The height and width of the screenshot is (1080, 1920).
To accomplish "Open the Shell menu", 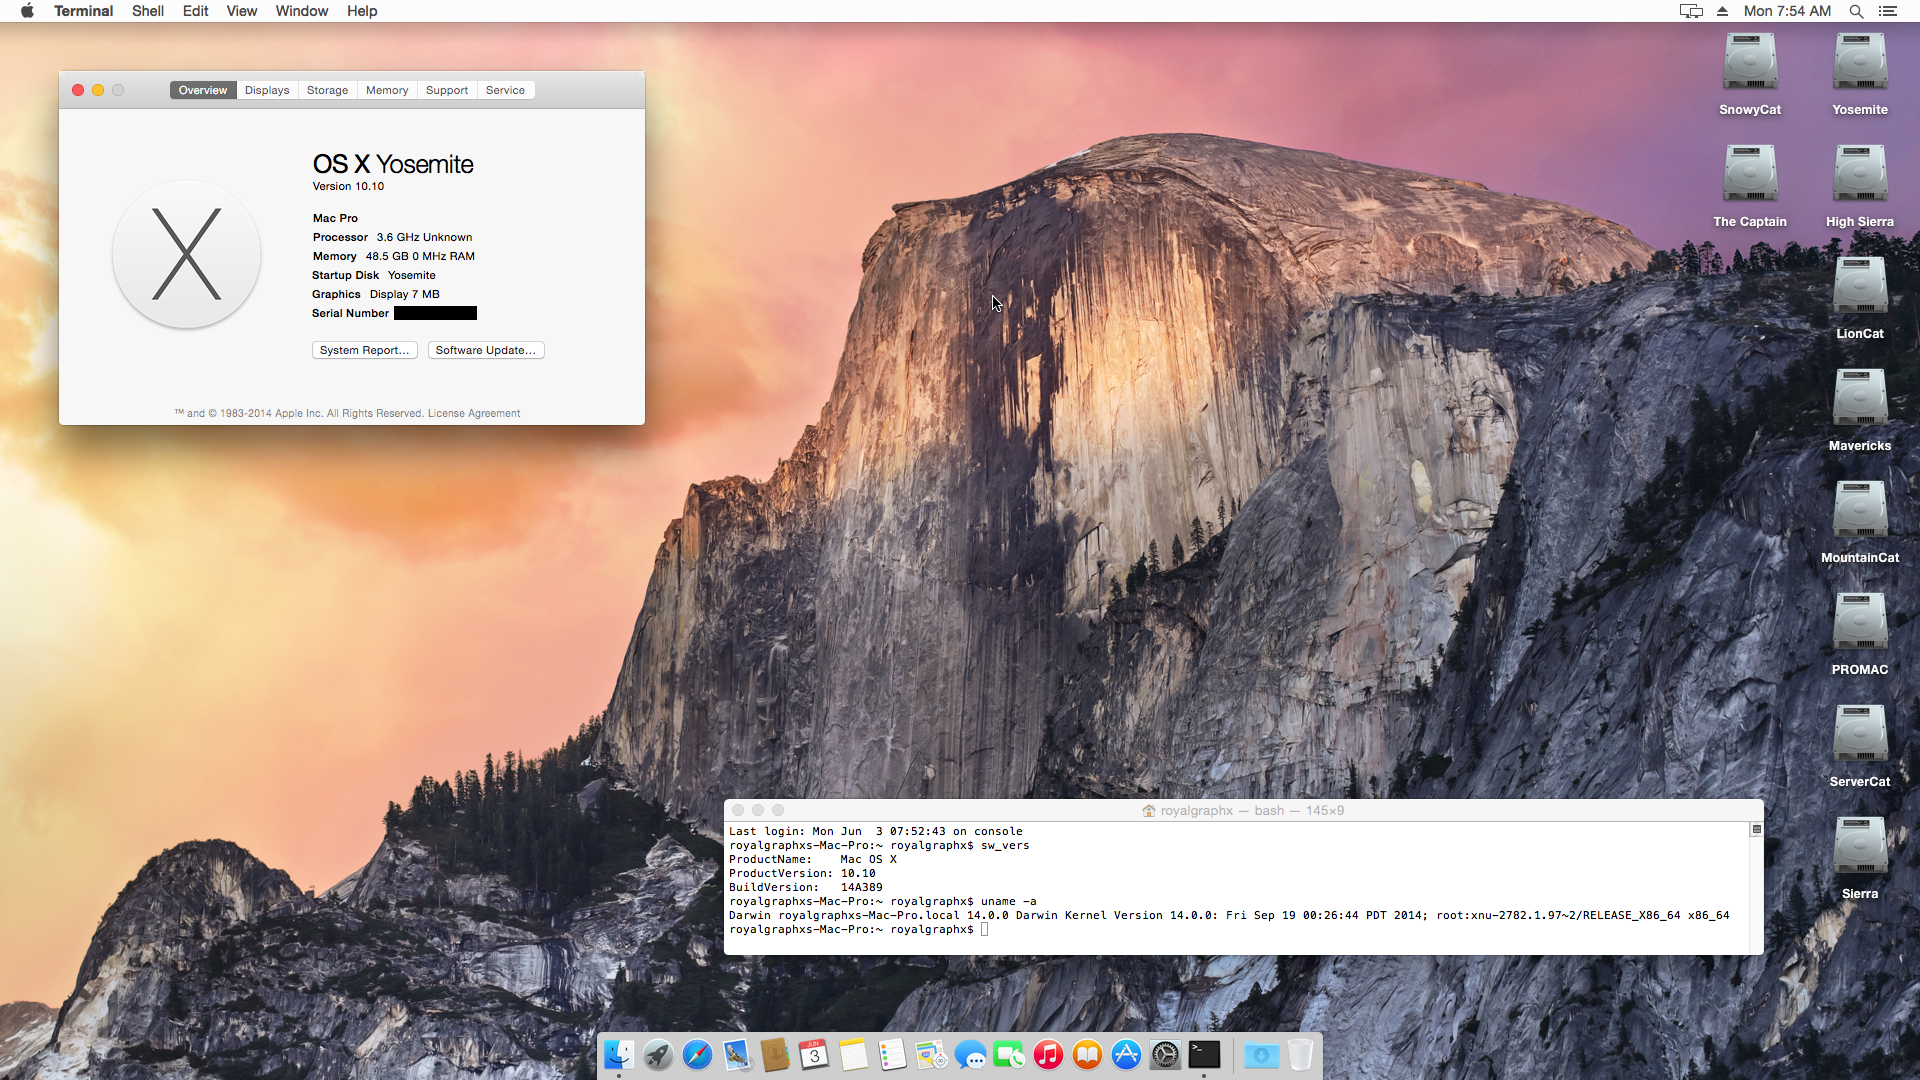I will pyautogui.click(x=148, y=11).
